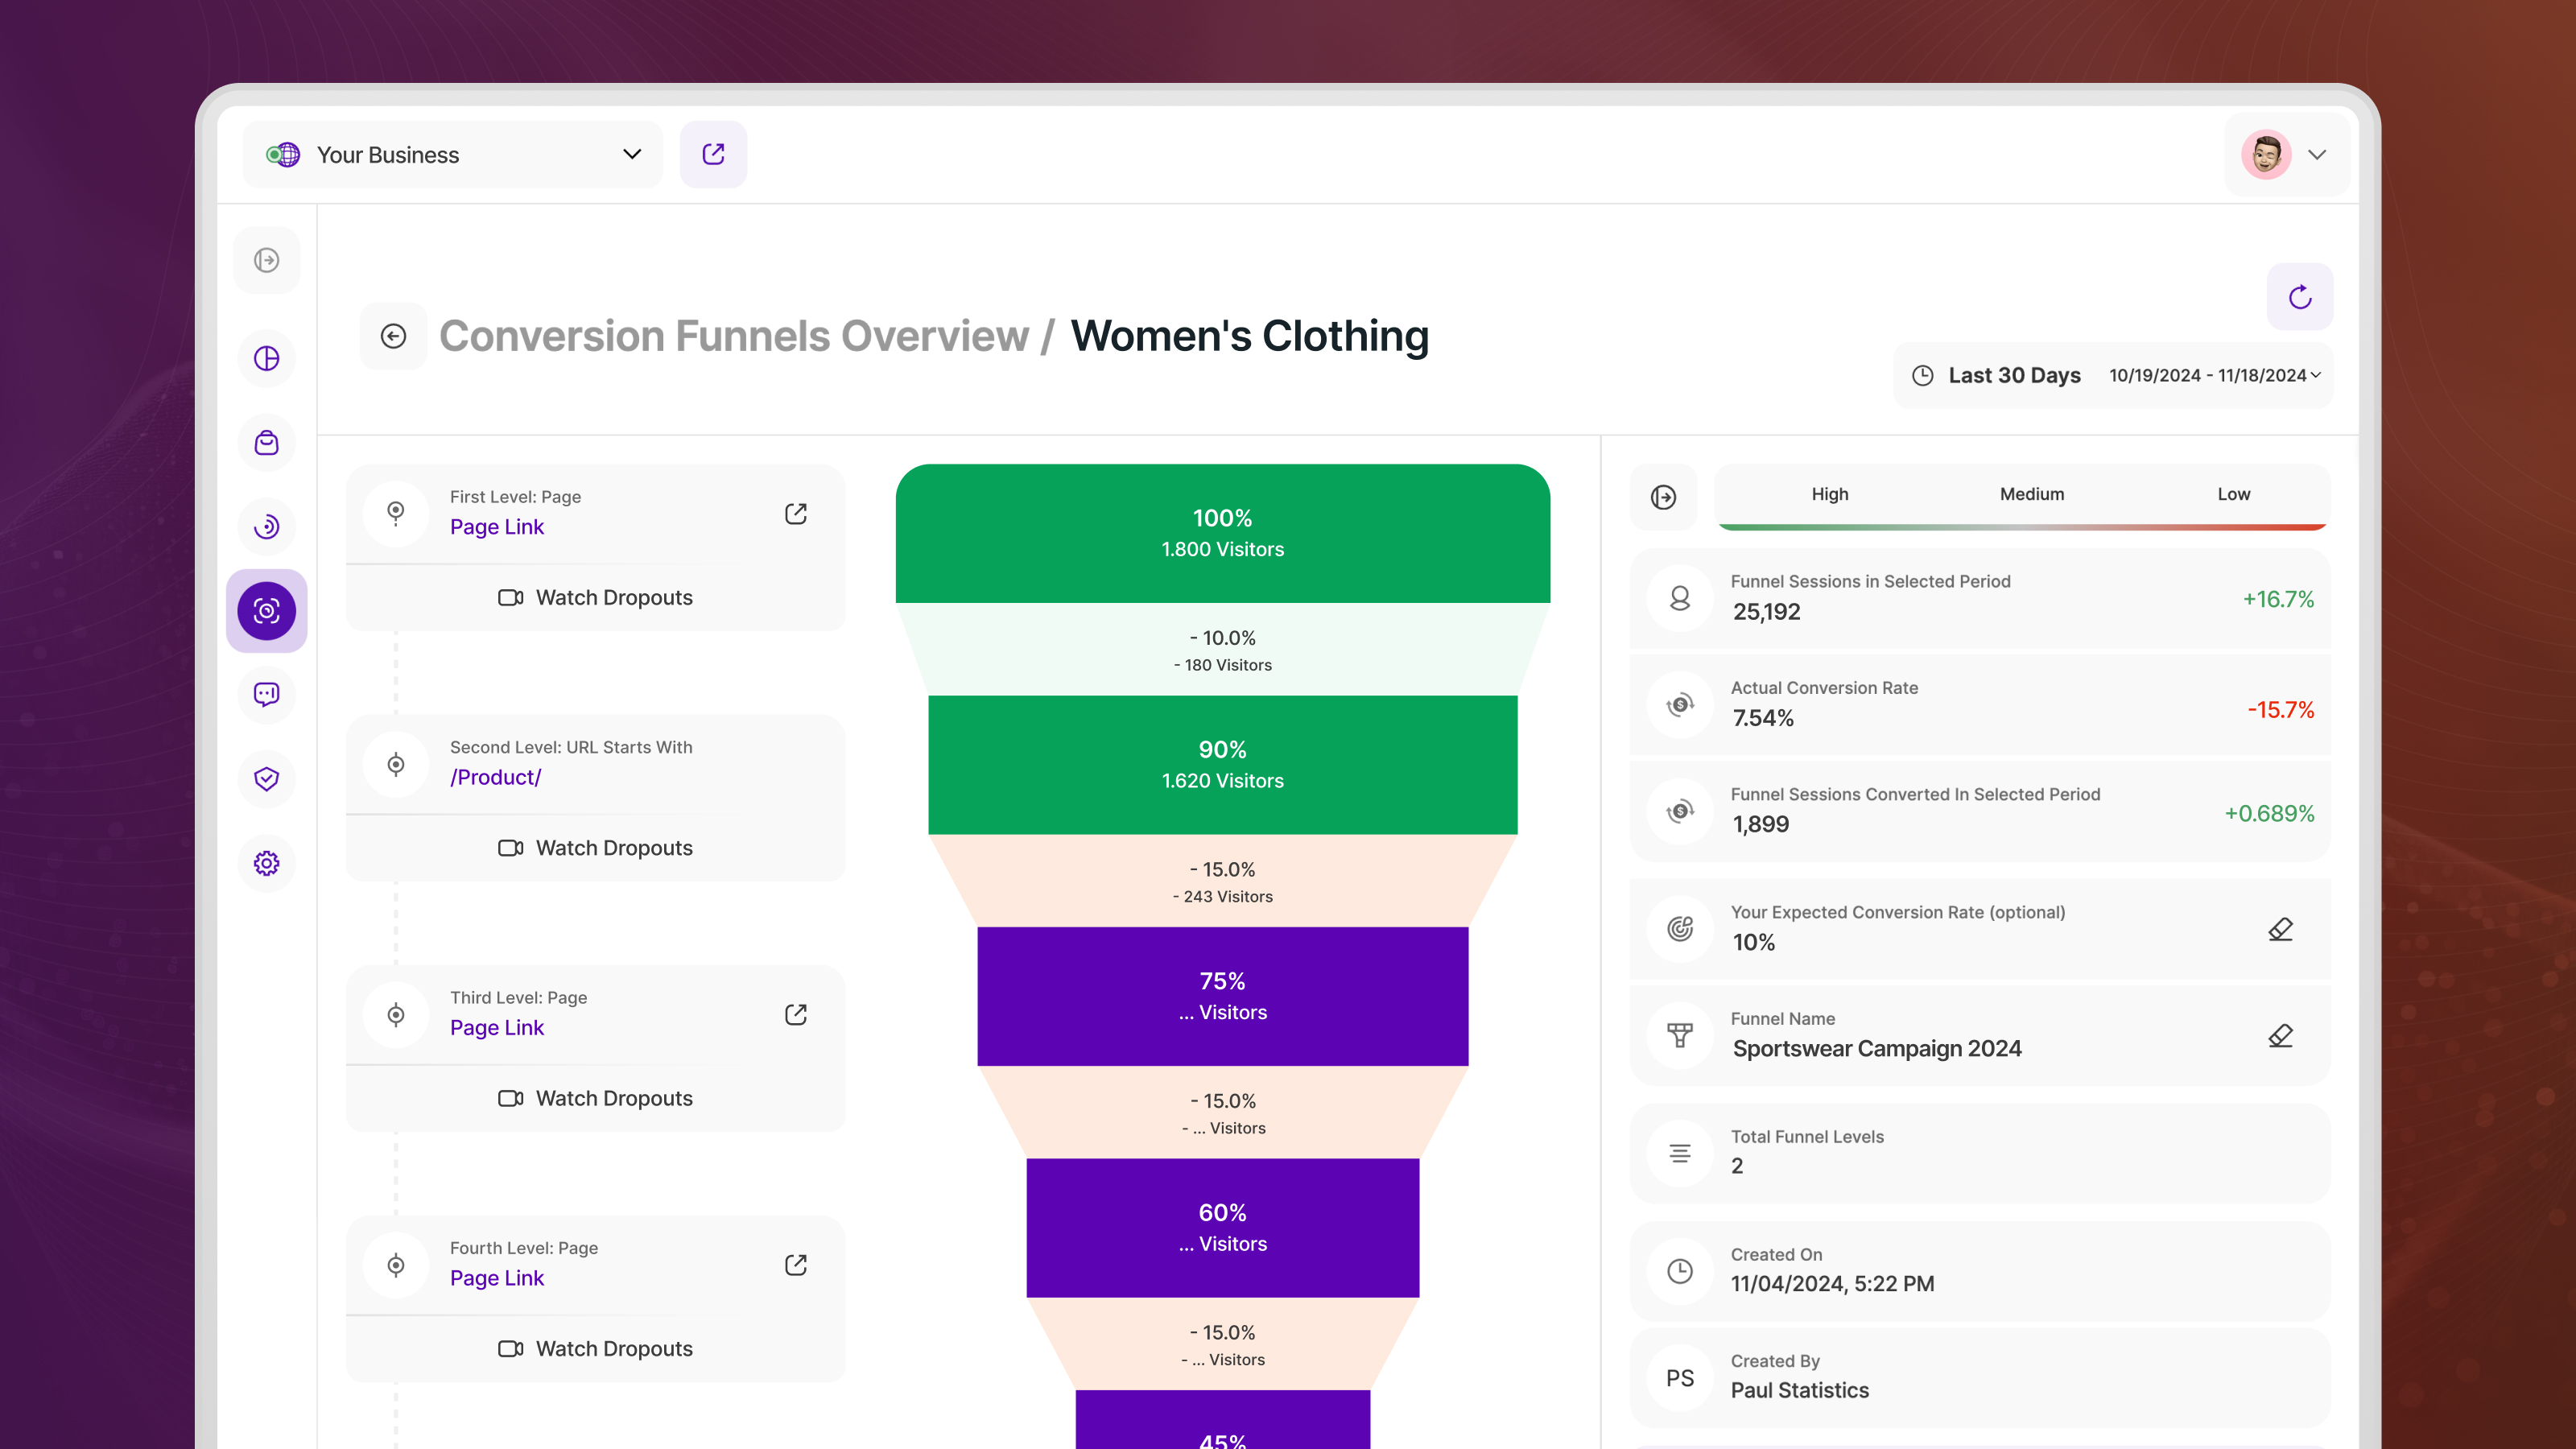The image size is (2576, 1449).
Task: Click the -15.7% conversion change value
Action: [x=2280, y=710]
